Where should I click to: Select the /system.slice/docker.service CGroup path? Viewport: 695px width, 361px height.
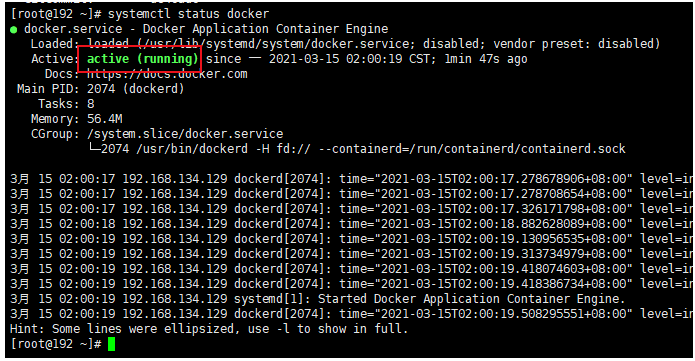[185, 134]
